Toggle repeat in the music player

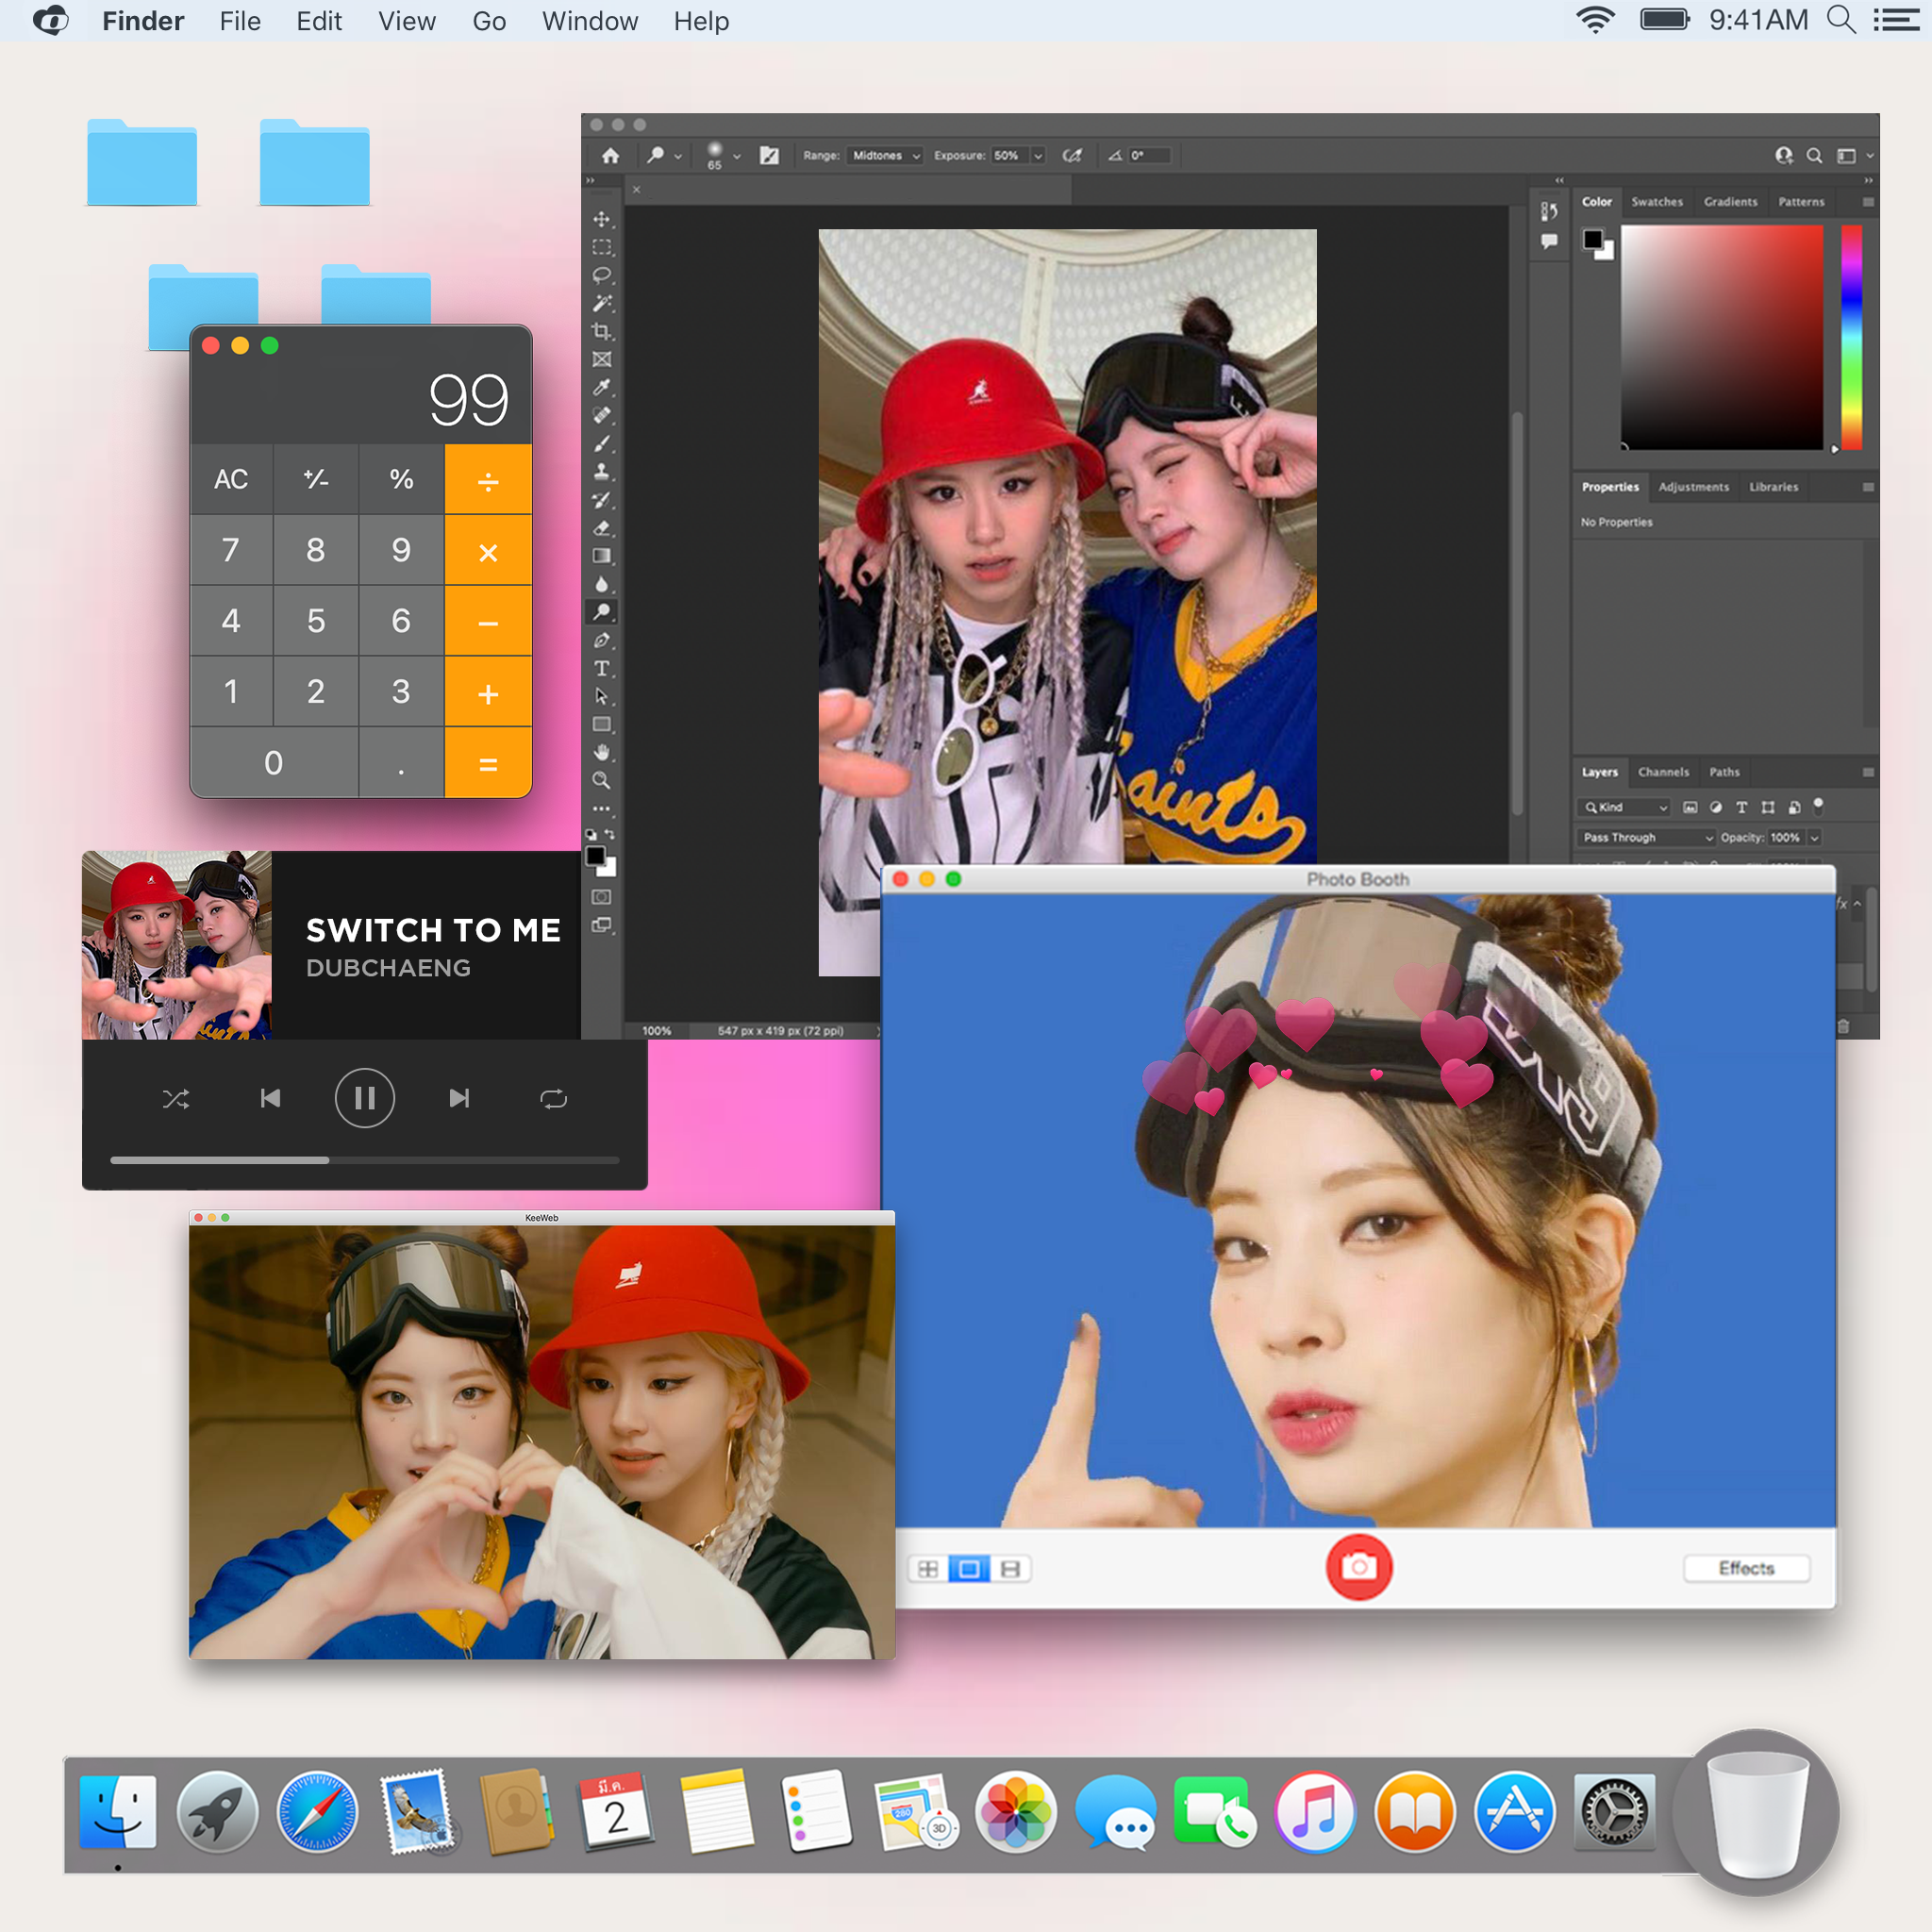click(x=553, y=1099)
